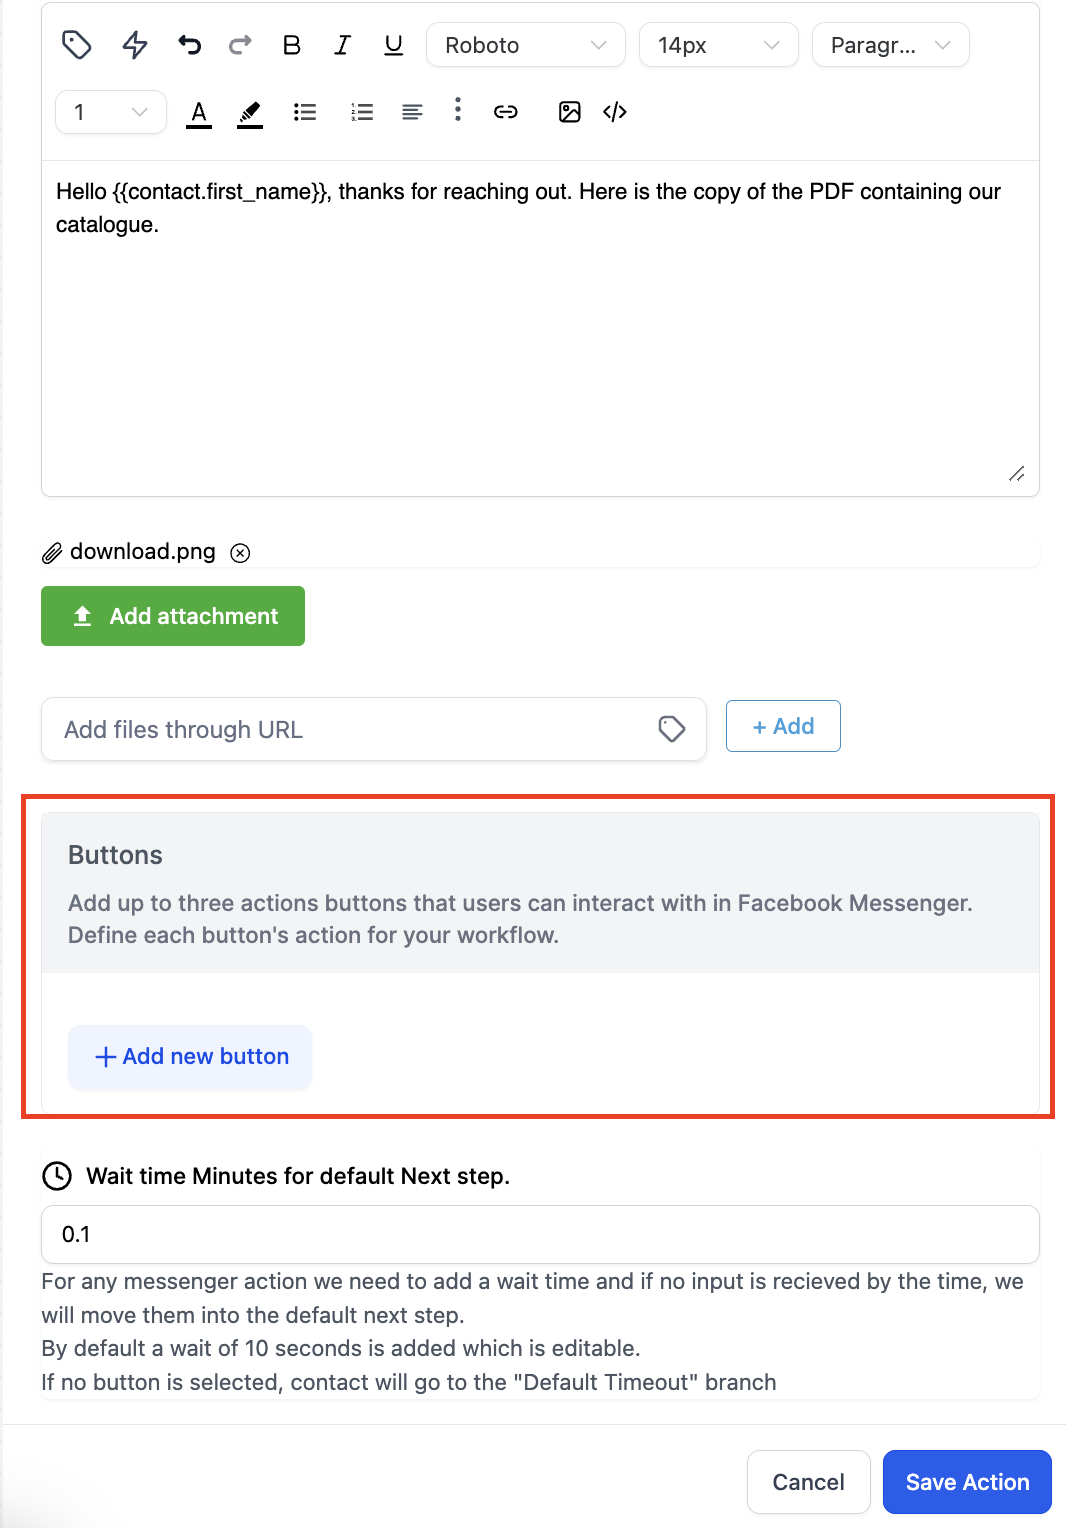This screenshot has width=1066, height=1528.
Task: Click the lightning bolt trigger icon
Action: coord(135,45)
